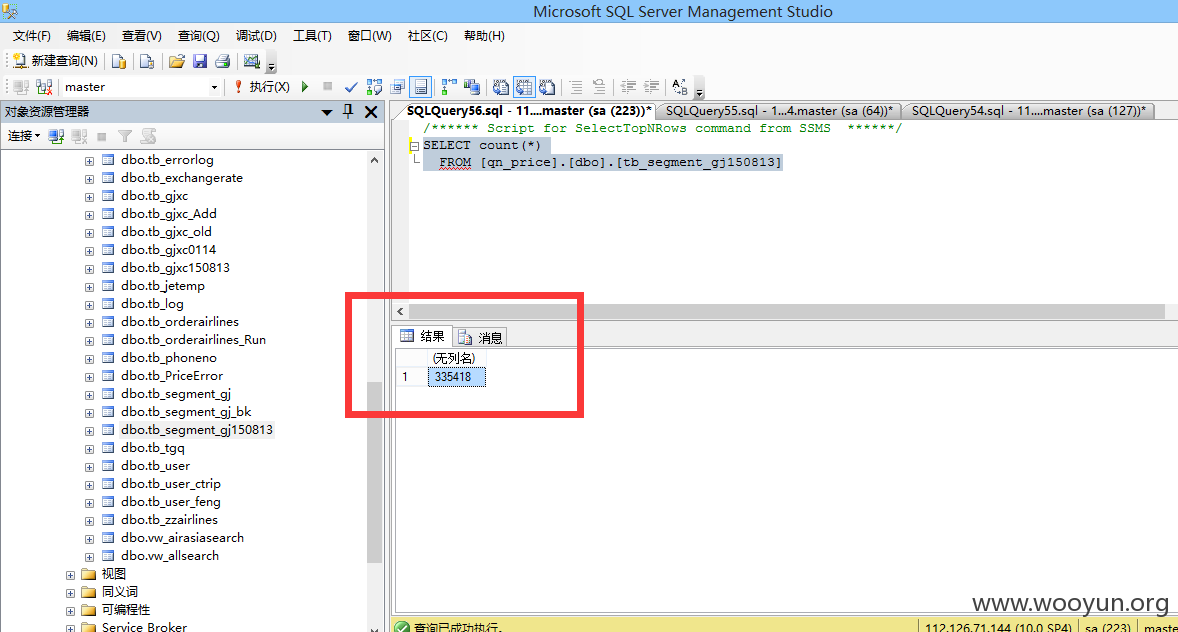Click the Parse checkmark icon
This screenshot has height=632, width=1178.
(x=351, y=87)
